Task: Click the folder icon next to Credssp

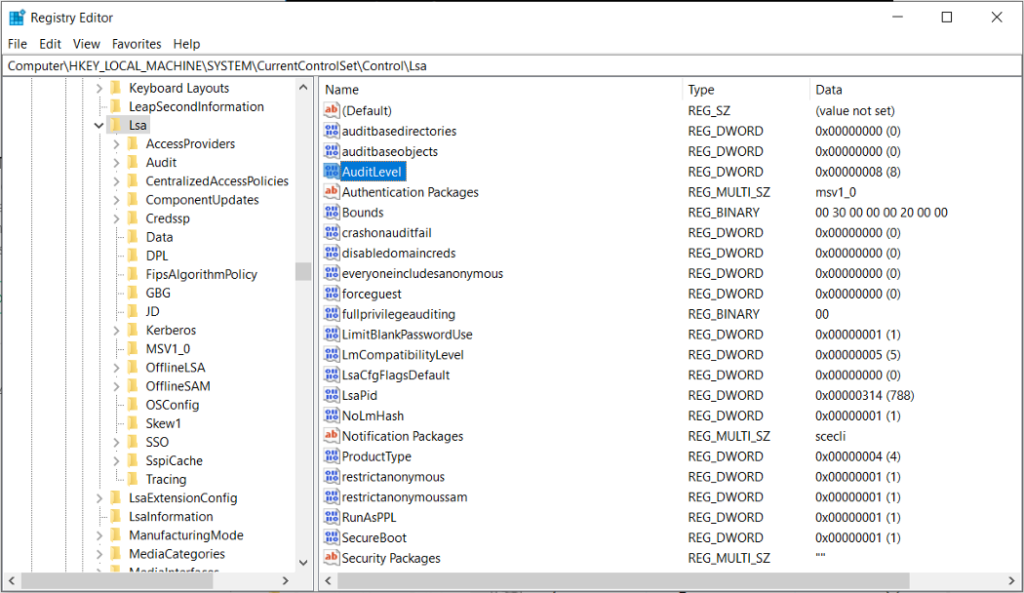Action: click(x=132, y=218)
